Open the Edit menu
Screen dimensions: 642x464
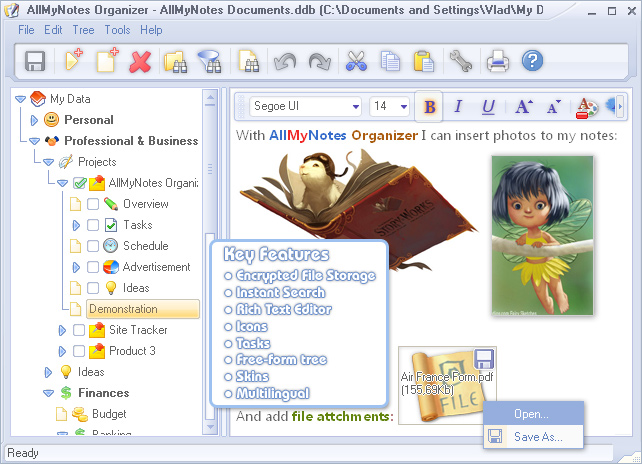pyautogui.click(x=53, y=30)
